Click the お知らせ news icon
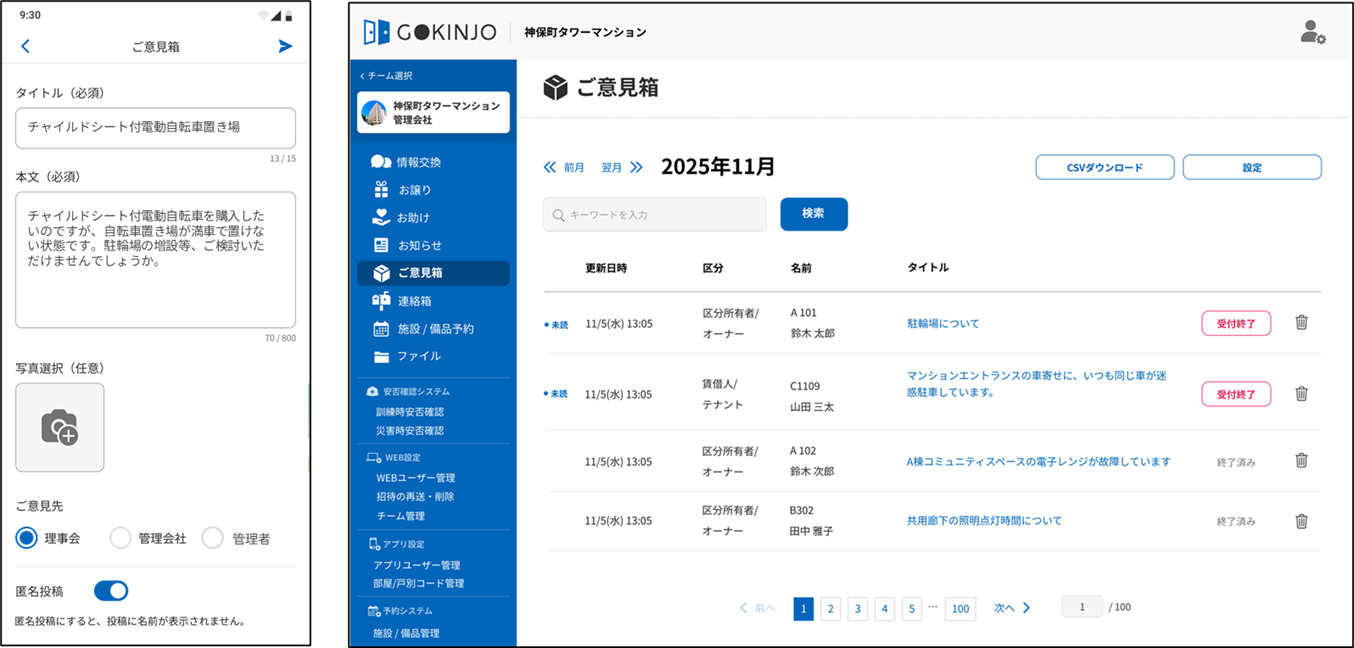 [x=381, y=245]
